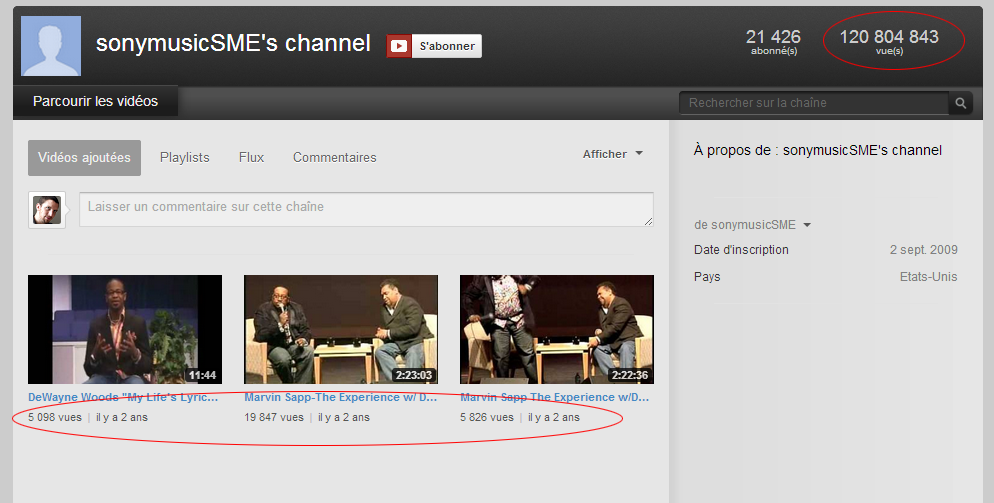Click the Rechercher sur la chaîne field
The image size is (994, 503).
tap(813, 103)
